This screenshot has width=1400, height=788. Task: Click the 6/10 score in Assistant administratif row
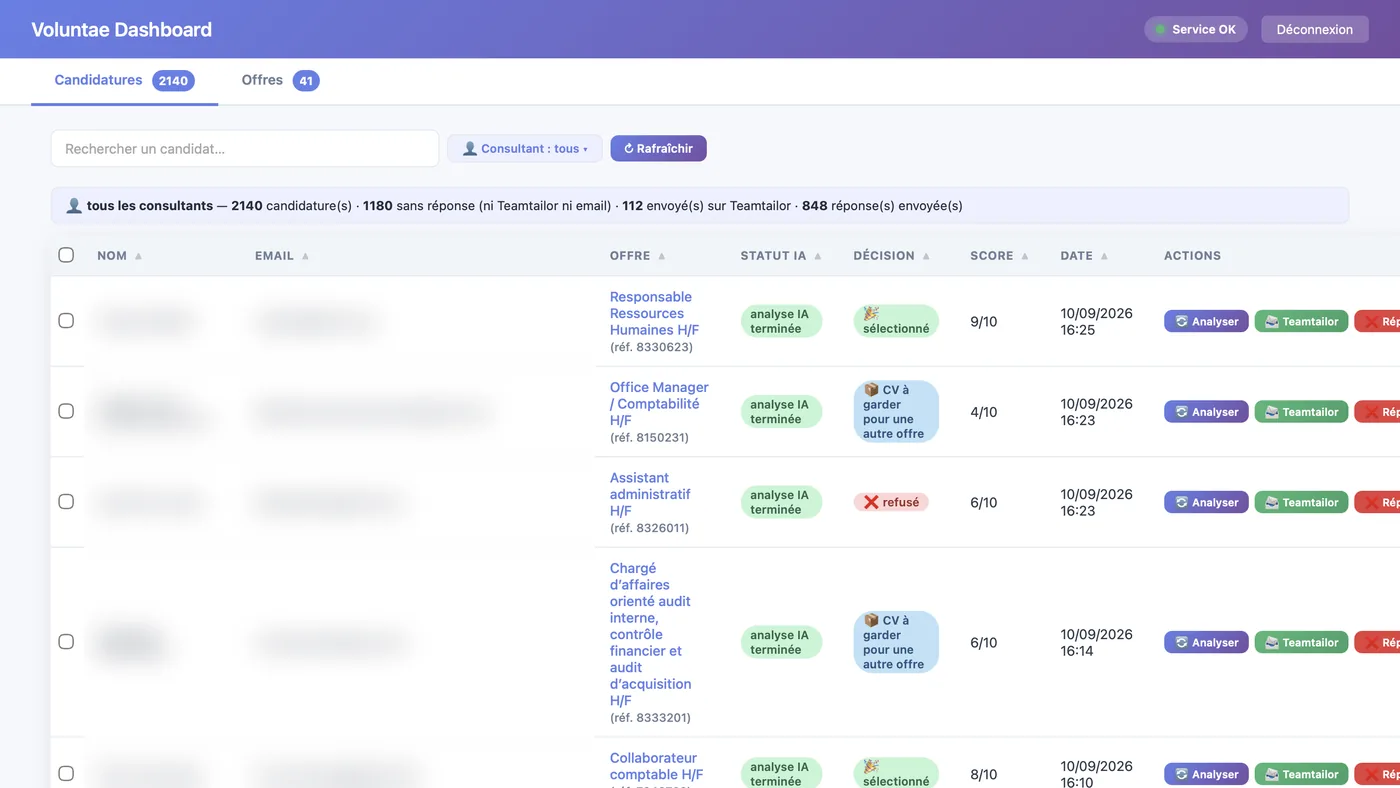984,502
